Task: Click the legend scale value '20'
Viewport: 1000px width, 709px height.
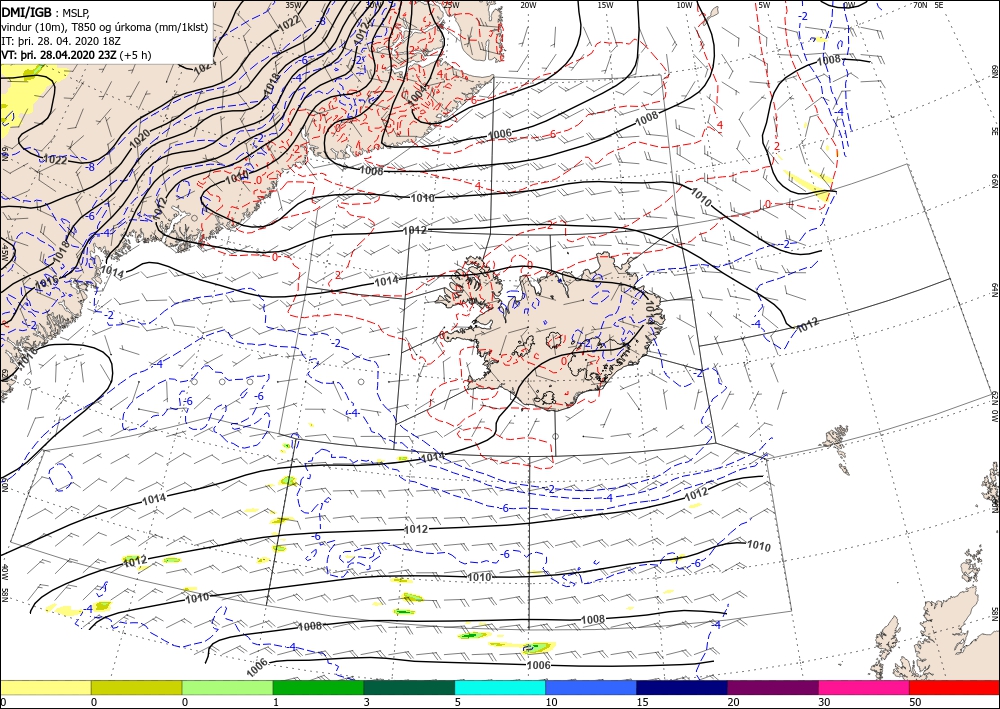Action: click(733, 702)
